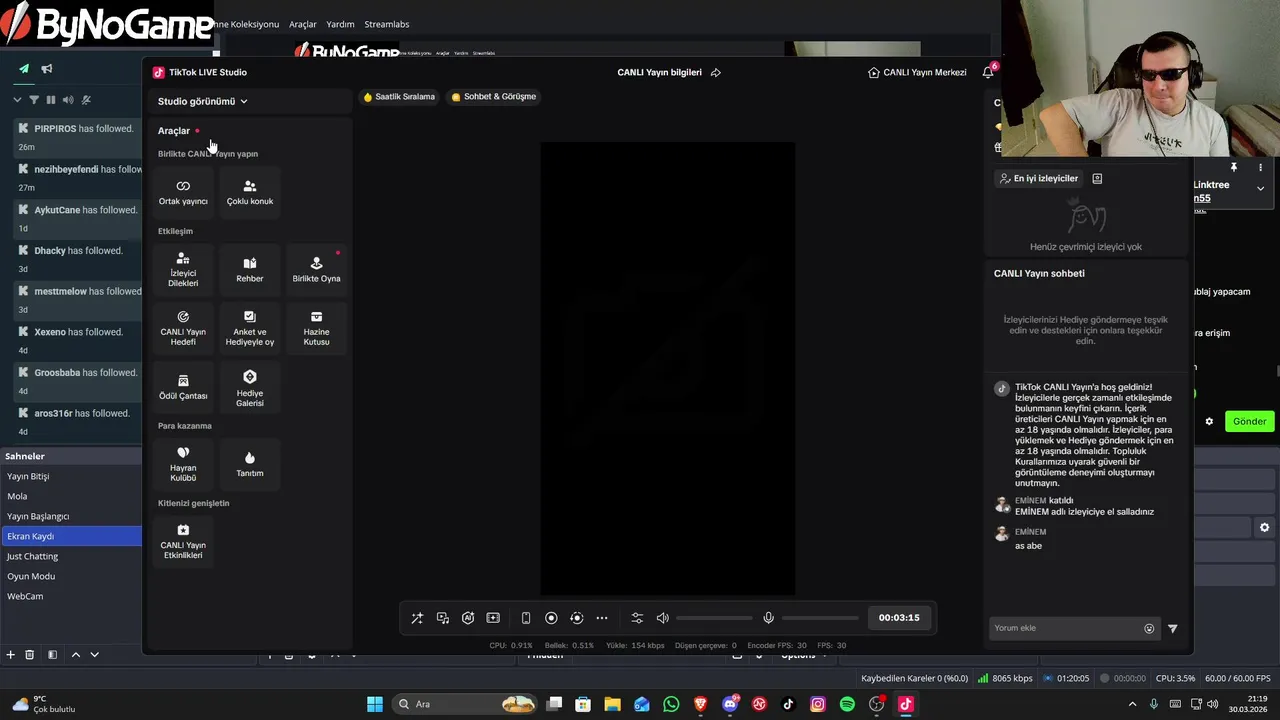Click the media and music icon
The width and height of the screenshot is (1280, 720).
point(443,618)
